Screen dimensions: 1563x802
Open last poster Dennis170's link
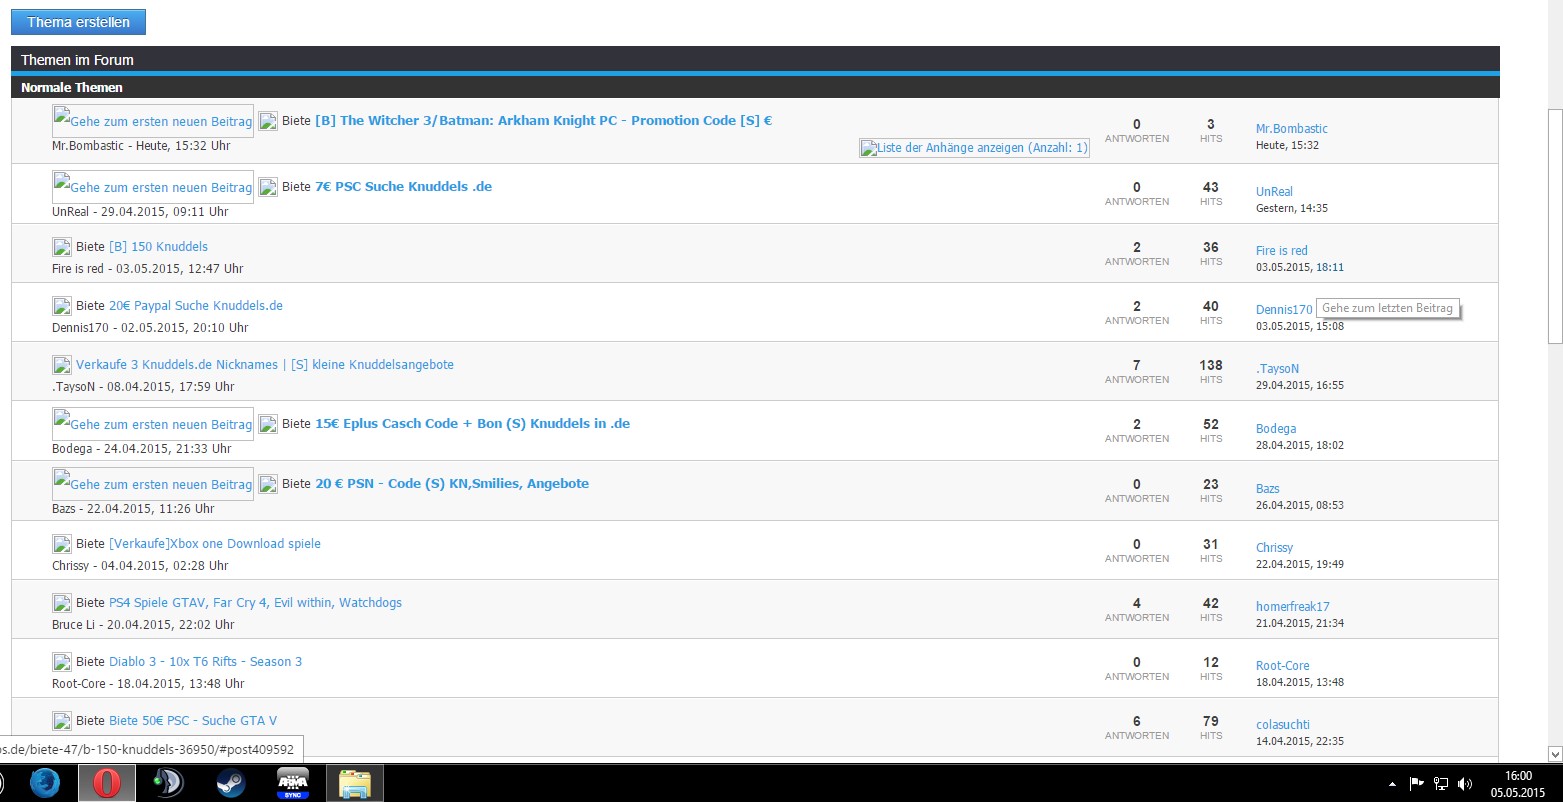[x=1284, y=310]
